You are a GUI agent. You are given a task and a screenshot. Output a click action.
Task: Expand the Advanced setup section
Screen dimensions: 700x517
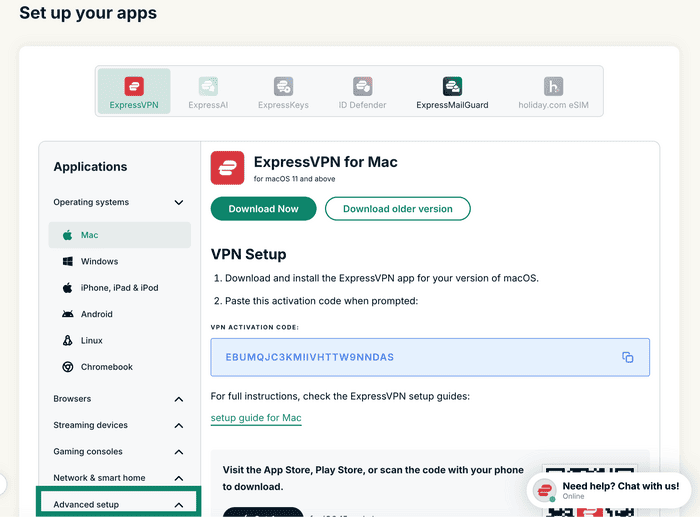click(x=118, y=504)
